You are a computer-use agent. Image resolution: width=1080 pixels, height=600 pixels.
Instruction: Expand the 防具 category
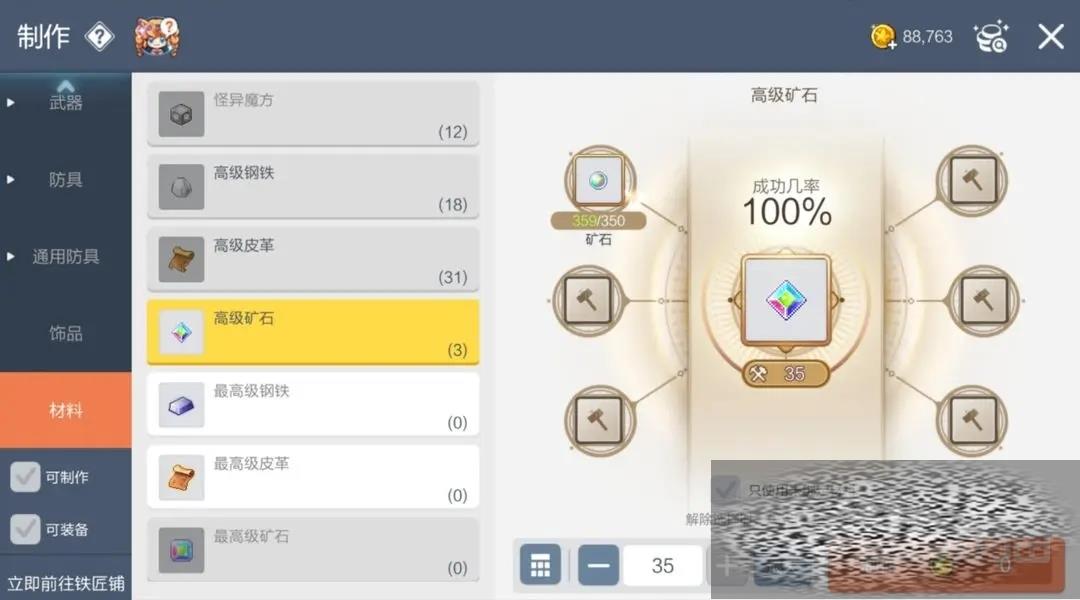tap(65, 180)
